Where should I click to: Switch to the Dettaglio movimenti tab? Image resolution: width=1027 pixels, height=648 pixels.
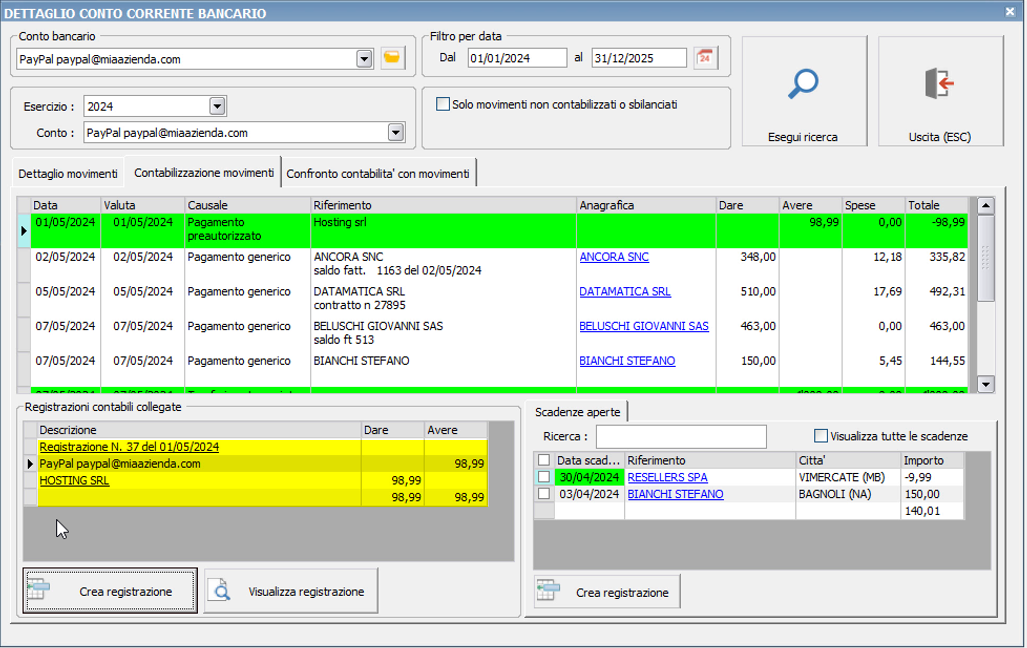(x=68, y=174)
